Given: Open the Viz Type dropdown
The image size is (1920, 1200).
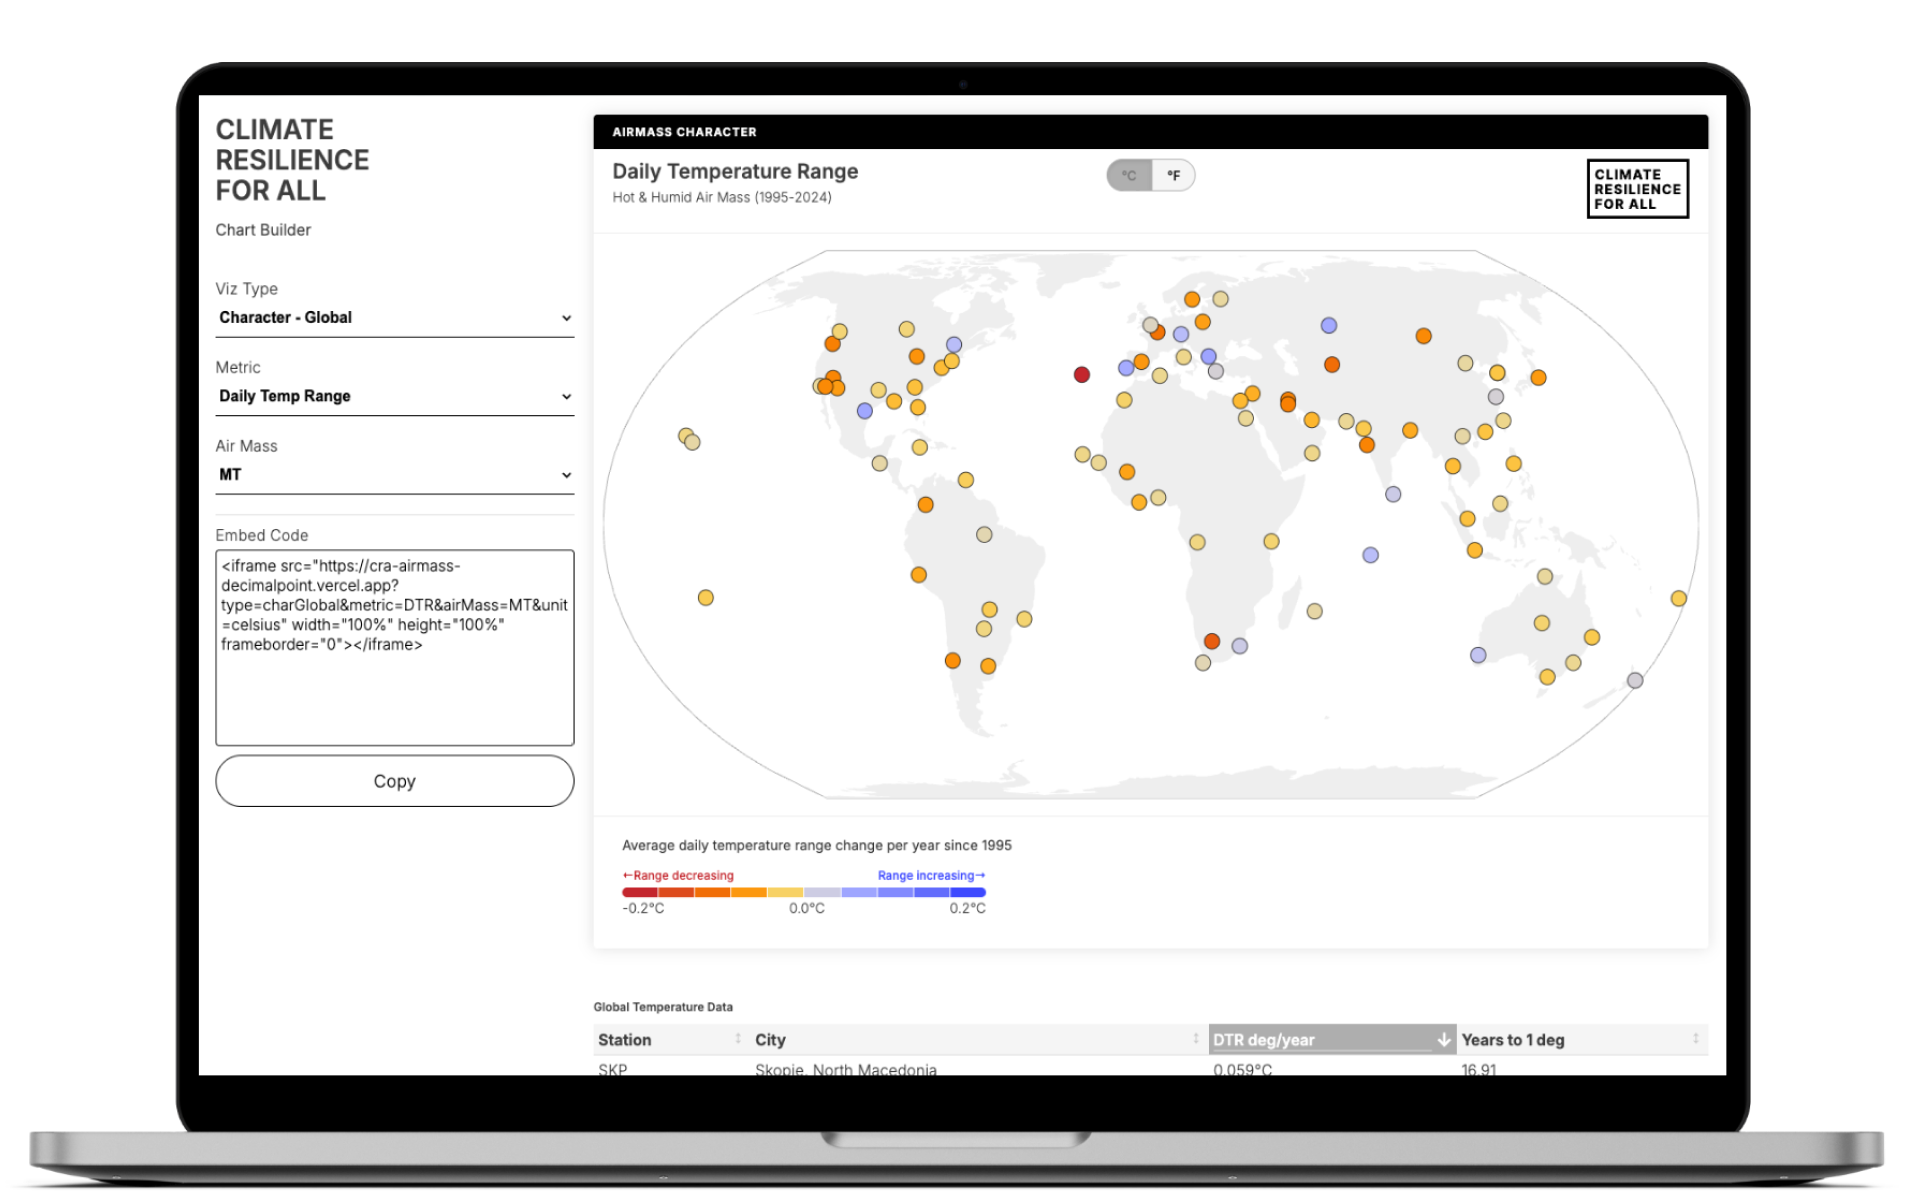Looking at the screenshot, I should (x=394, y=318).
